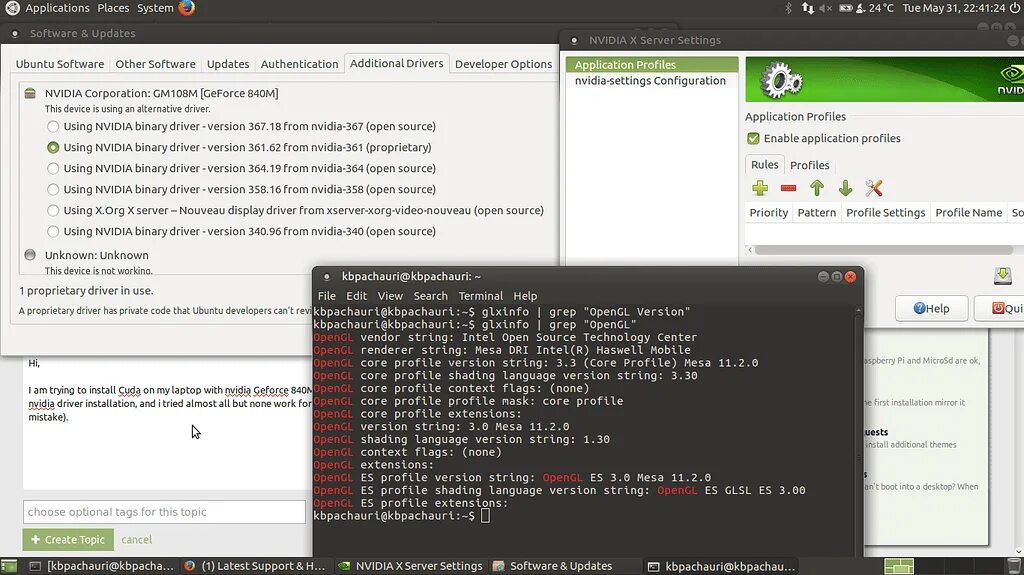Open the Terminal menu in terminal window
Viewport: 1024px width, 575px height.
click(481, 295)
